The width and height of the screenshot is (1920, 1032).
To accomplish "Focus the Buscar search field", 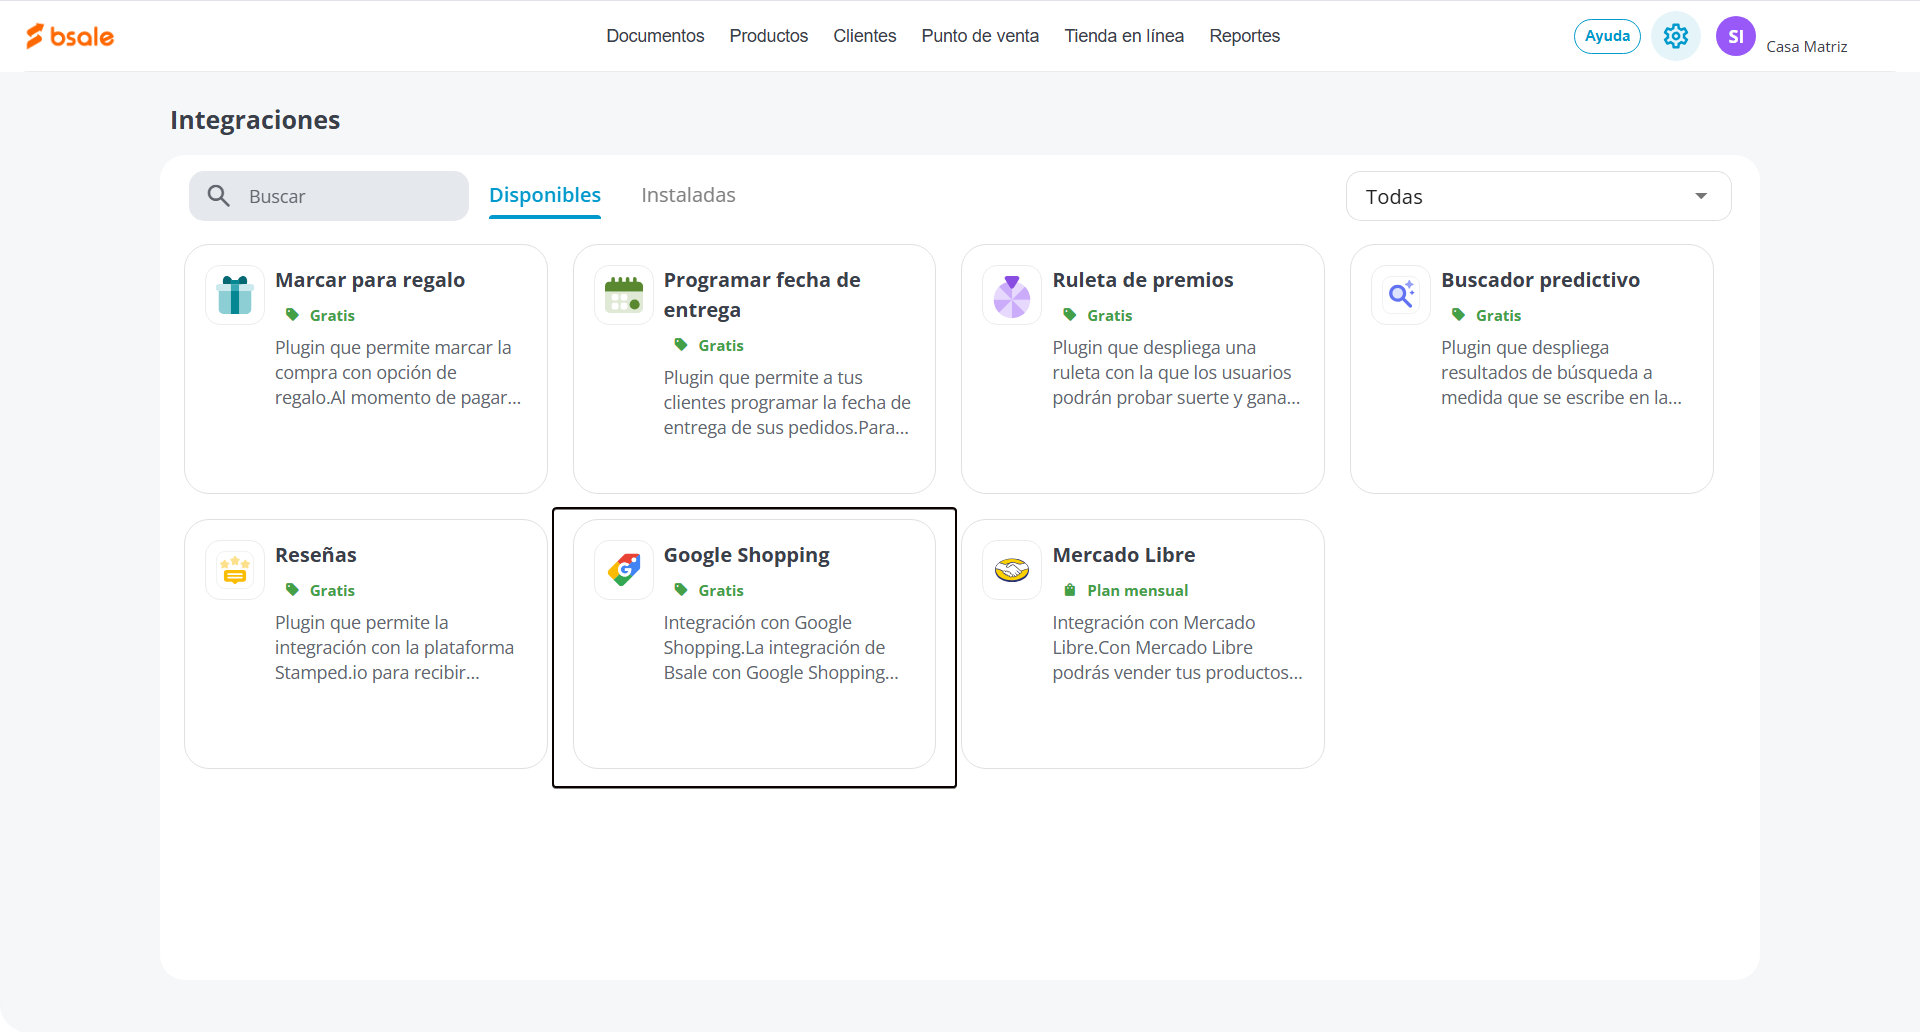I will click(329, 196).
